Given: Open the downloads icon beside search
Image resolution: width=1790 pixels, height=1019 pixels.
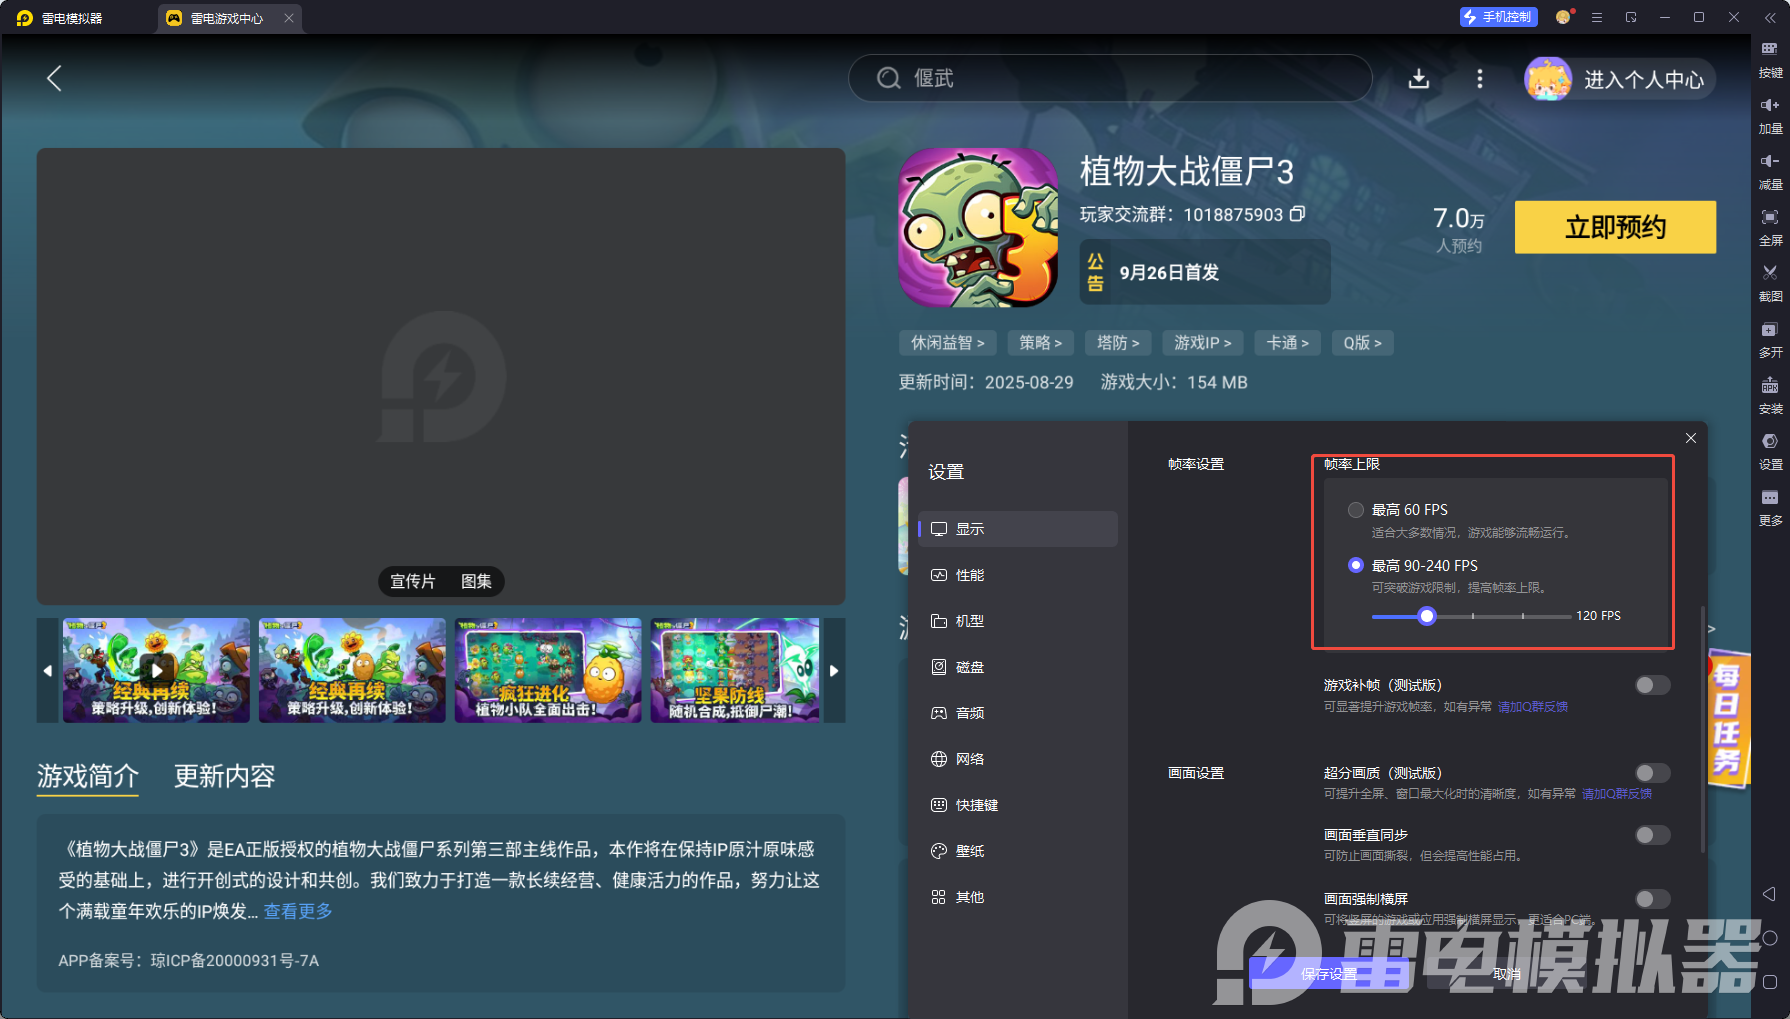Looking at the screenshot, I should [1419, 78].
